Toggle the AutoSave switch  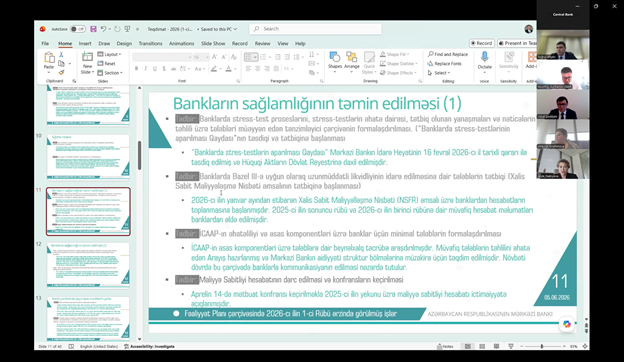point(78,29)
